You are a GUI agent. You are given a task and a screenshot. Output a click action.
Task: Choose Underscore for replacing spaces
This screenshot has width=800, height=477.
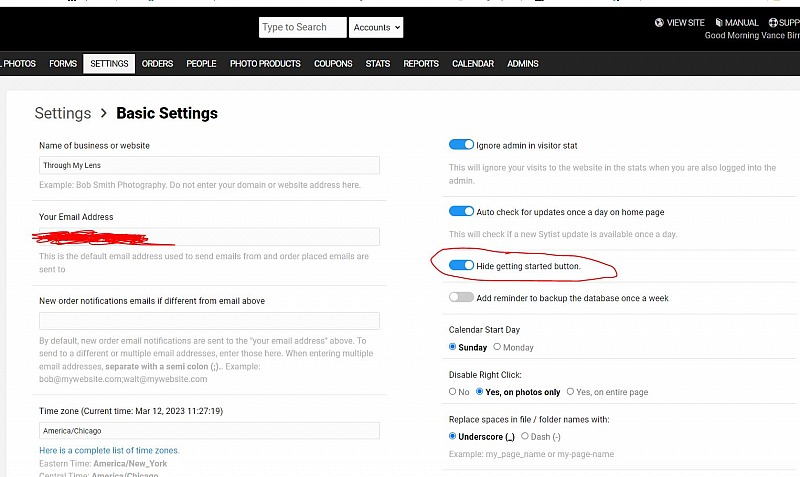click(452, 436)
